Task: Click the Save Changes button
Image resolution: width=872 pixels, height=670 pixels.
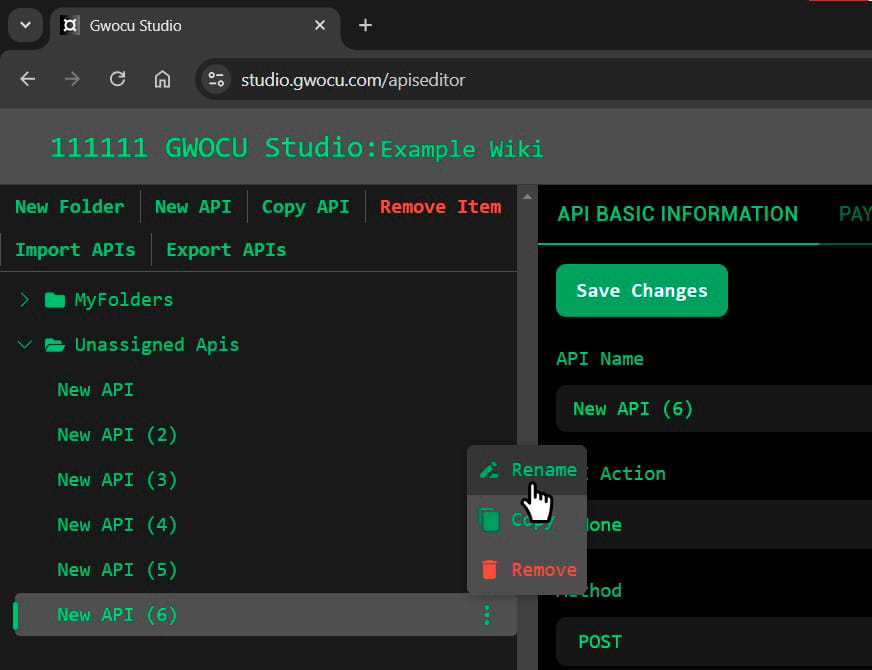Action: (642, 290)
